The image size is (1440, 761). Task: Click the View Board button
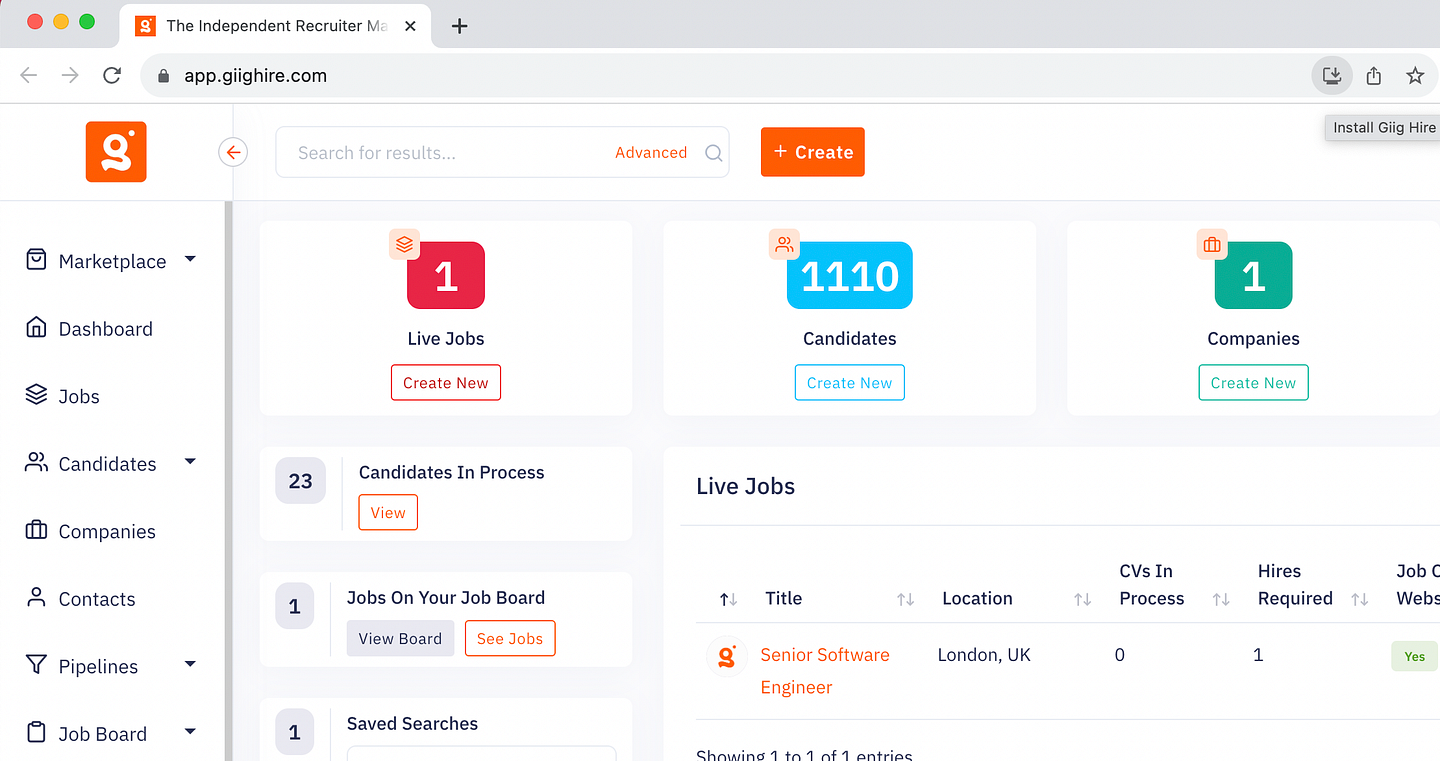(400, 639)
